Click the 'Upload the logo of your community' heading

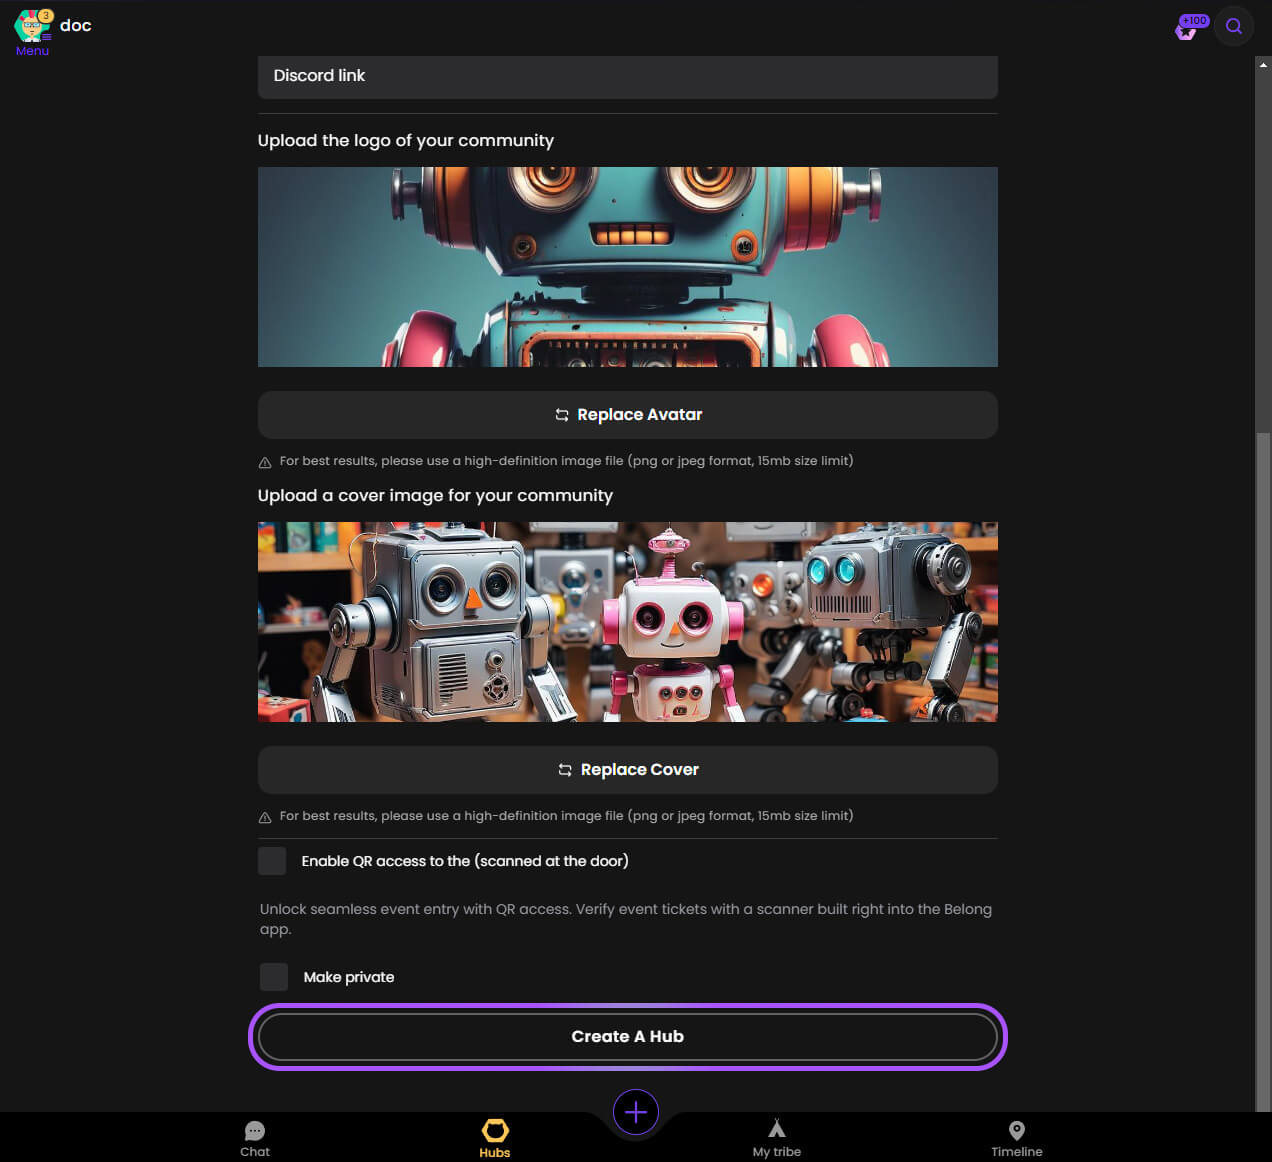coord(406,141)
